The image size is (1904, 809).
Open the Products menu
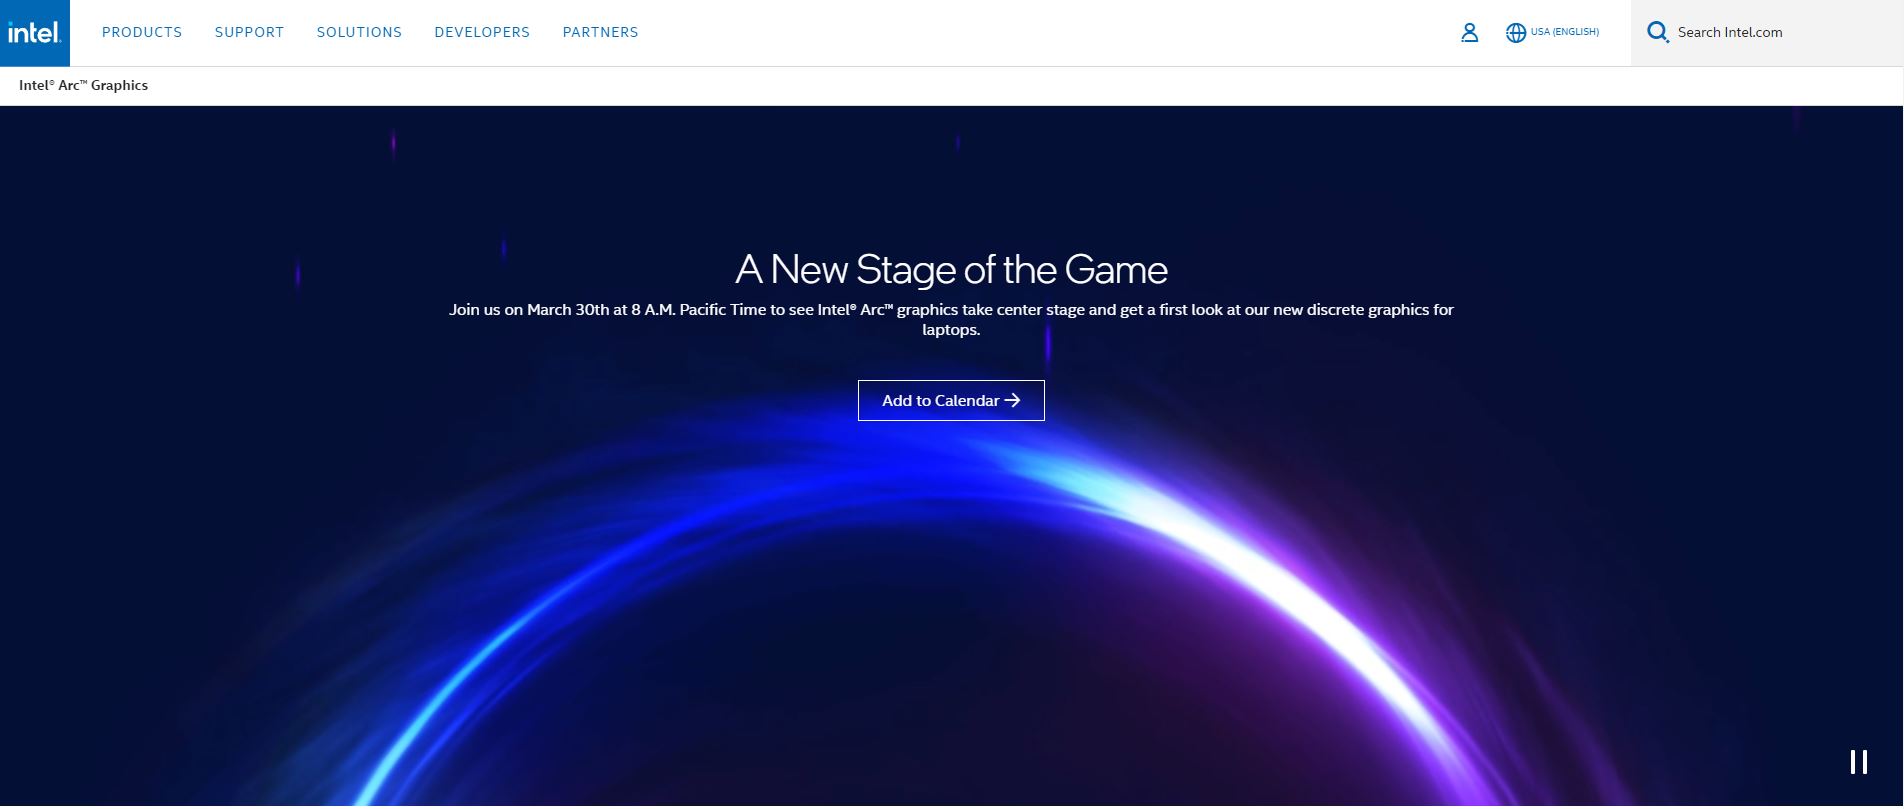(x=142, y=33)
